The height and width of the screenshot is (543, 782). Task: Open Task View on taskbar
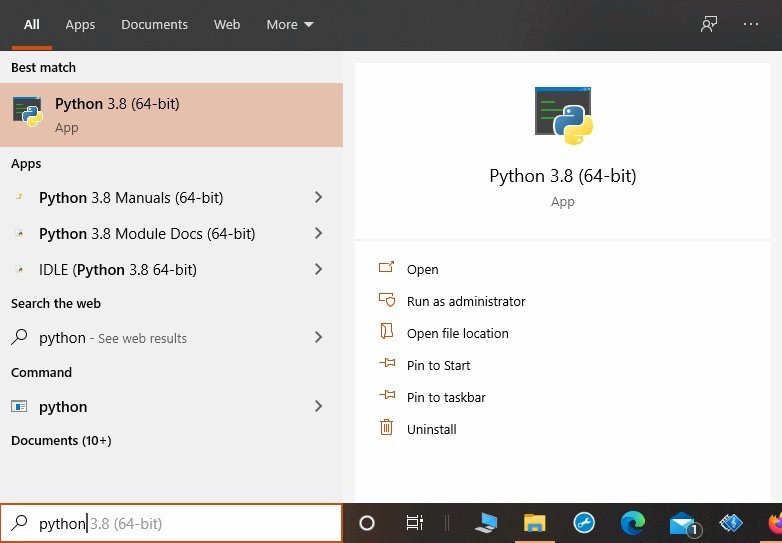pos(414,523)
